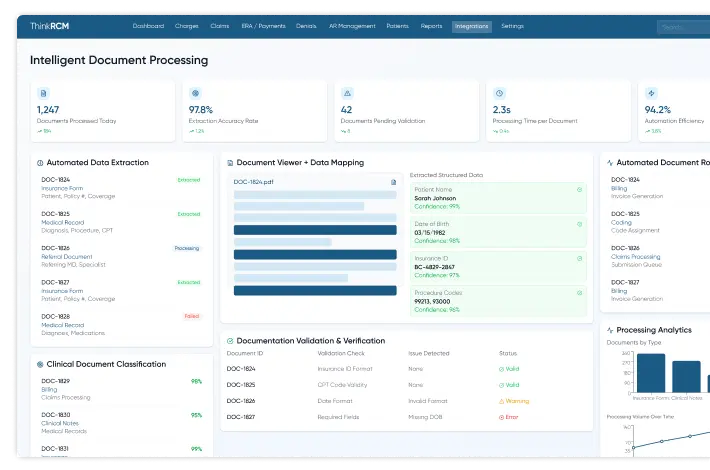Click the Automated Data Extraction panel icon
Screen dimensions: 710x470
tap(40, 163)
